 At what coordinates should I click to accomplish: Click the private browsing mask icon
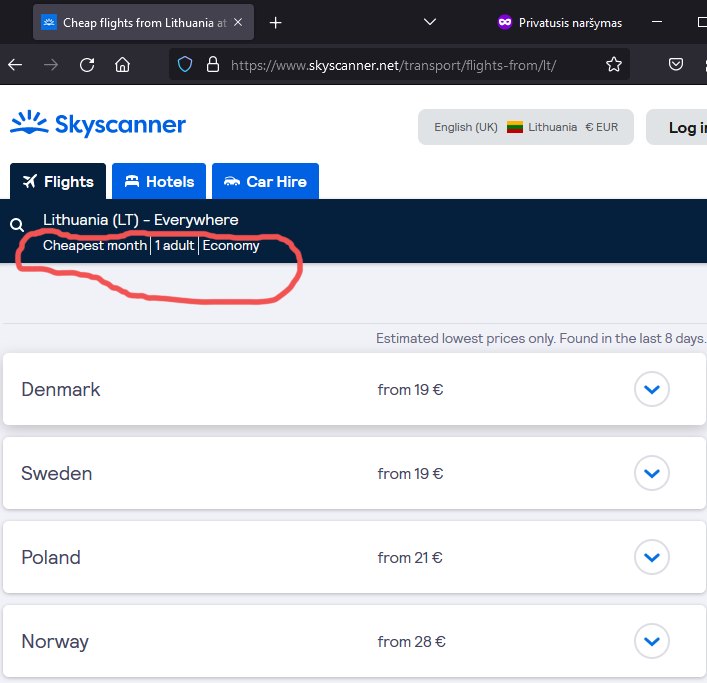(505, 22)
